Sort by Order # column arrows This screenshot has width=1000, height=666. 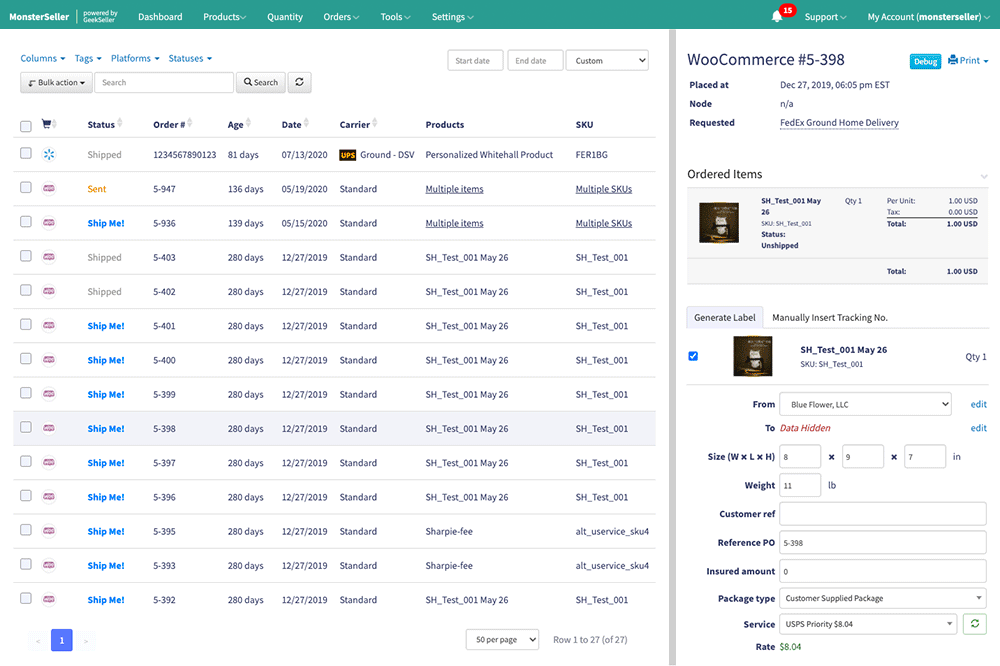tap(189, 123)
